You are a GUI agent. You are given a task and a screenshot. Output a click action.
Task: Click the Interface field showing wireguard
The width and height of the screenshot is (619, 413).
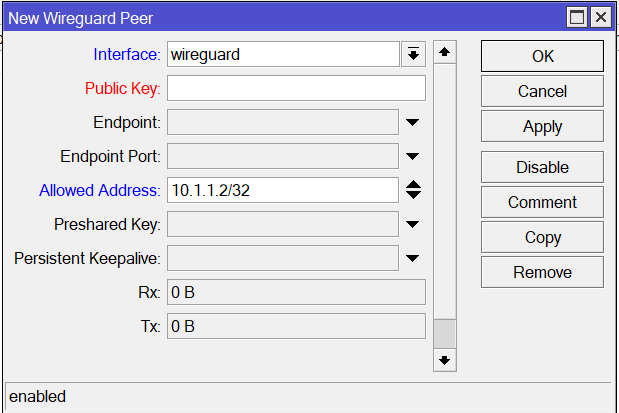click(283, 54)
